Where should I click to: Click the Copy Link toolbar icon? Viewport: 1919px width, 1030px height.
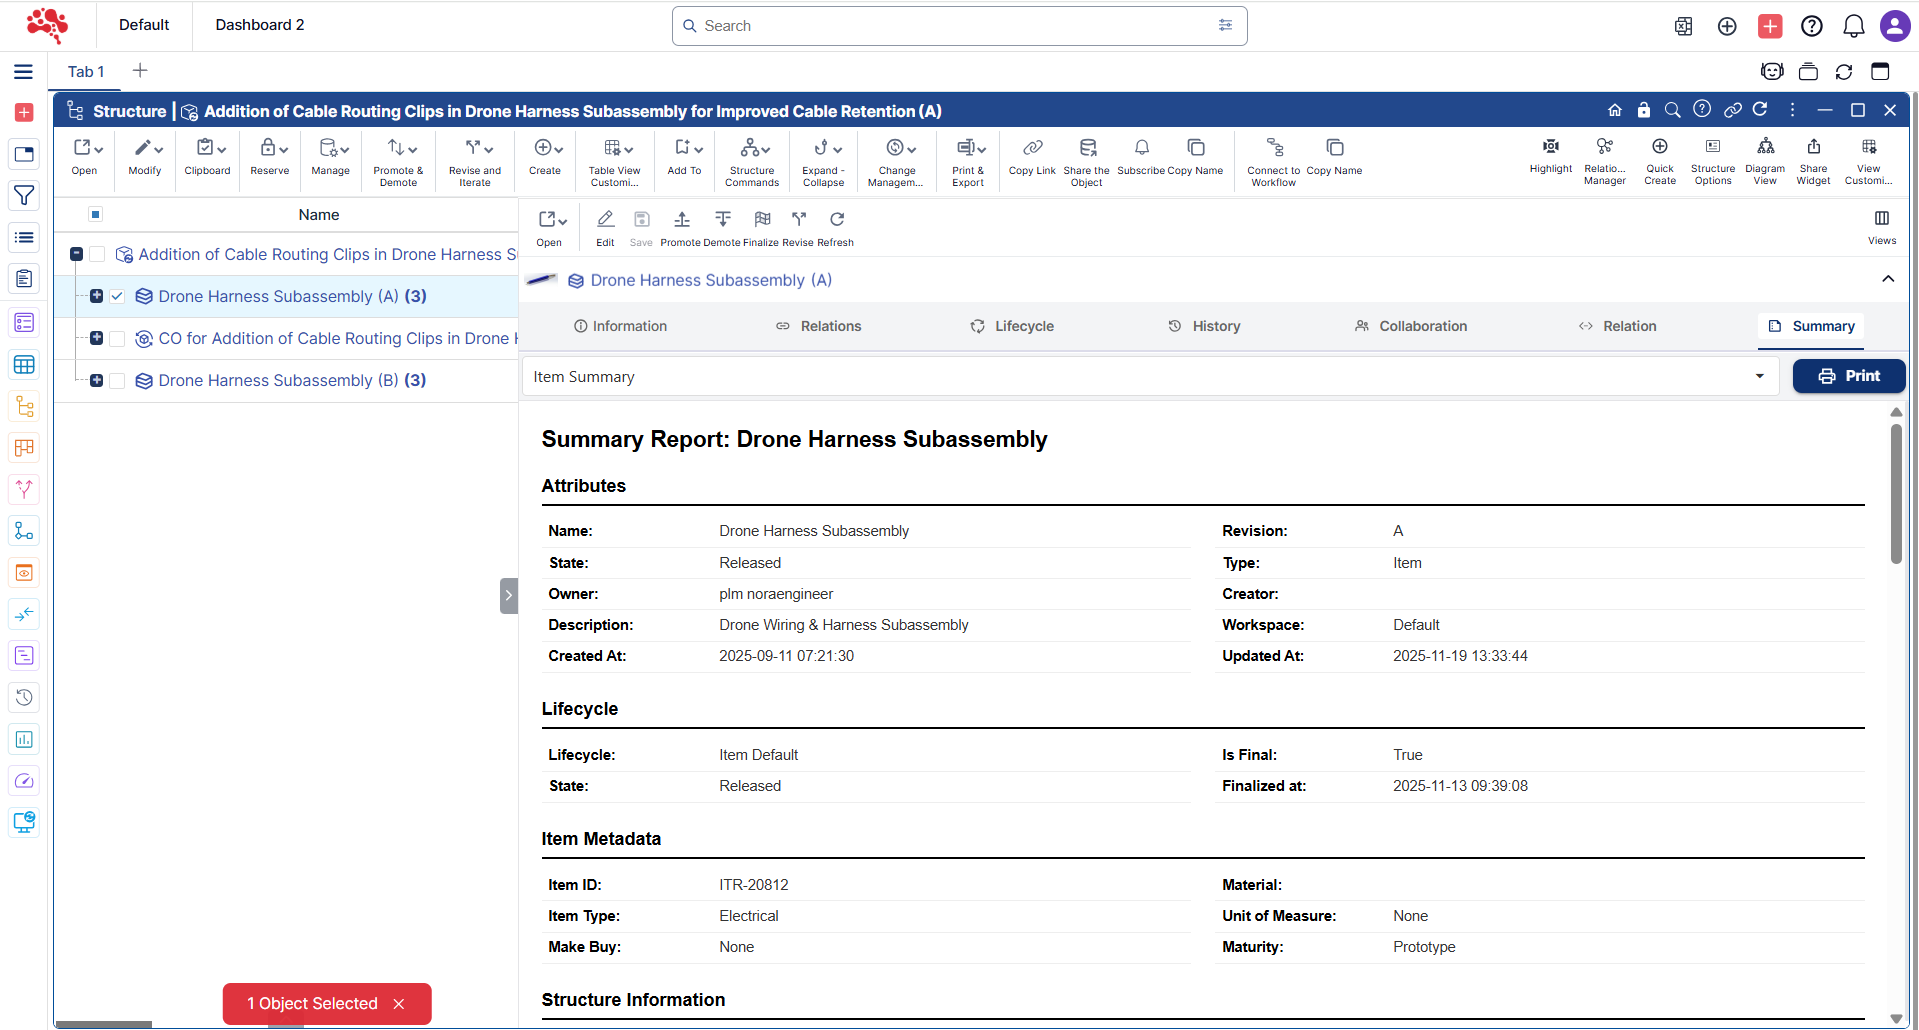tap(1032, 149)
